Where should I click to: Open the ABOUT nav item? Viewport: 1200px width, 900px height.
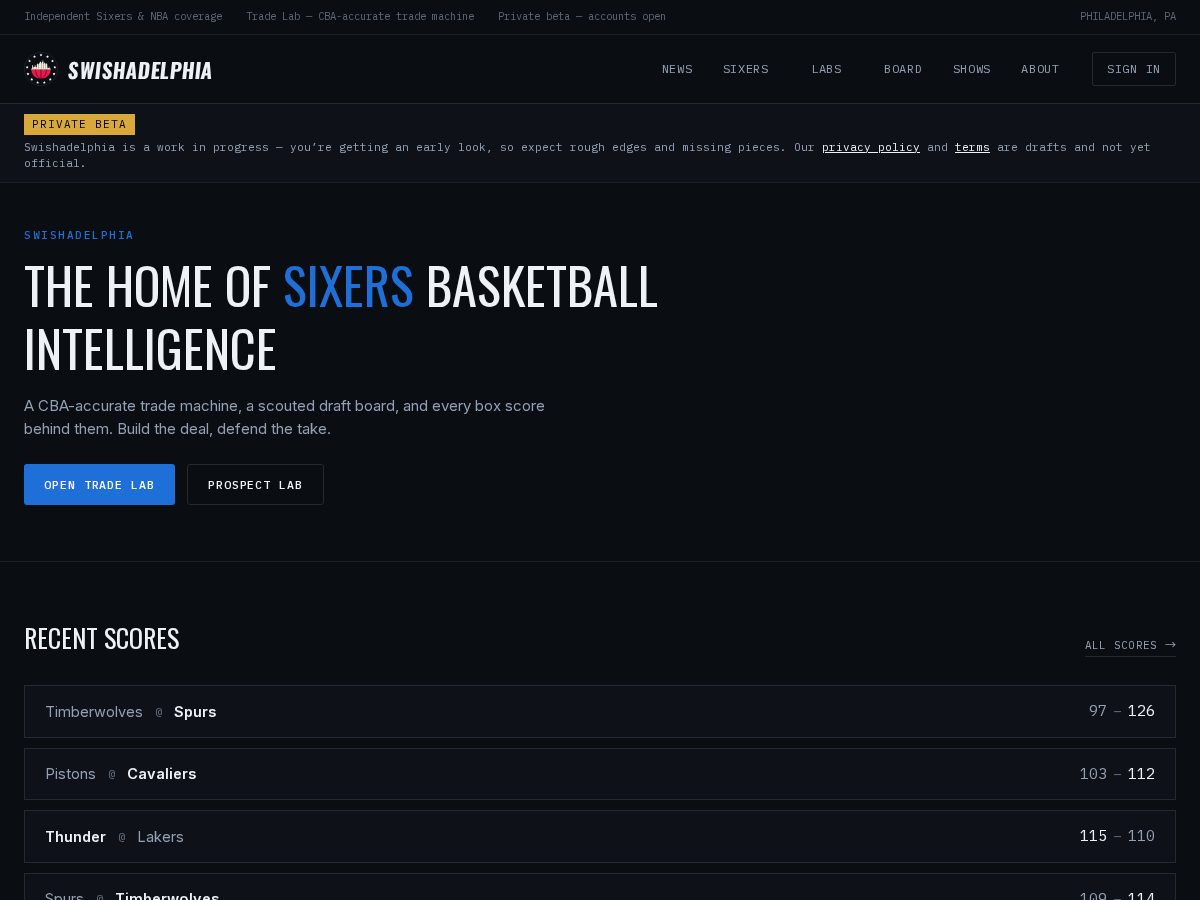pyautogui.click(x=1040, y=69)
